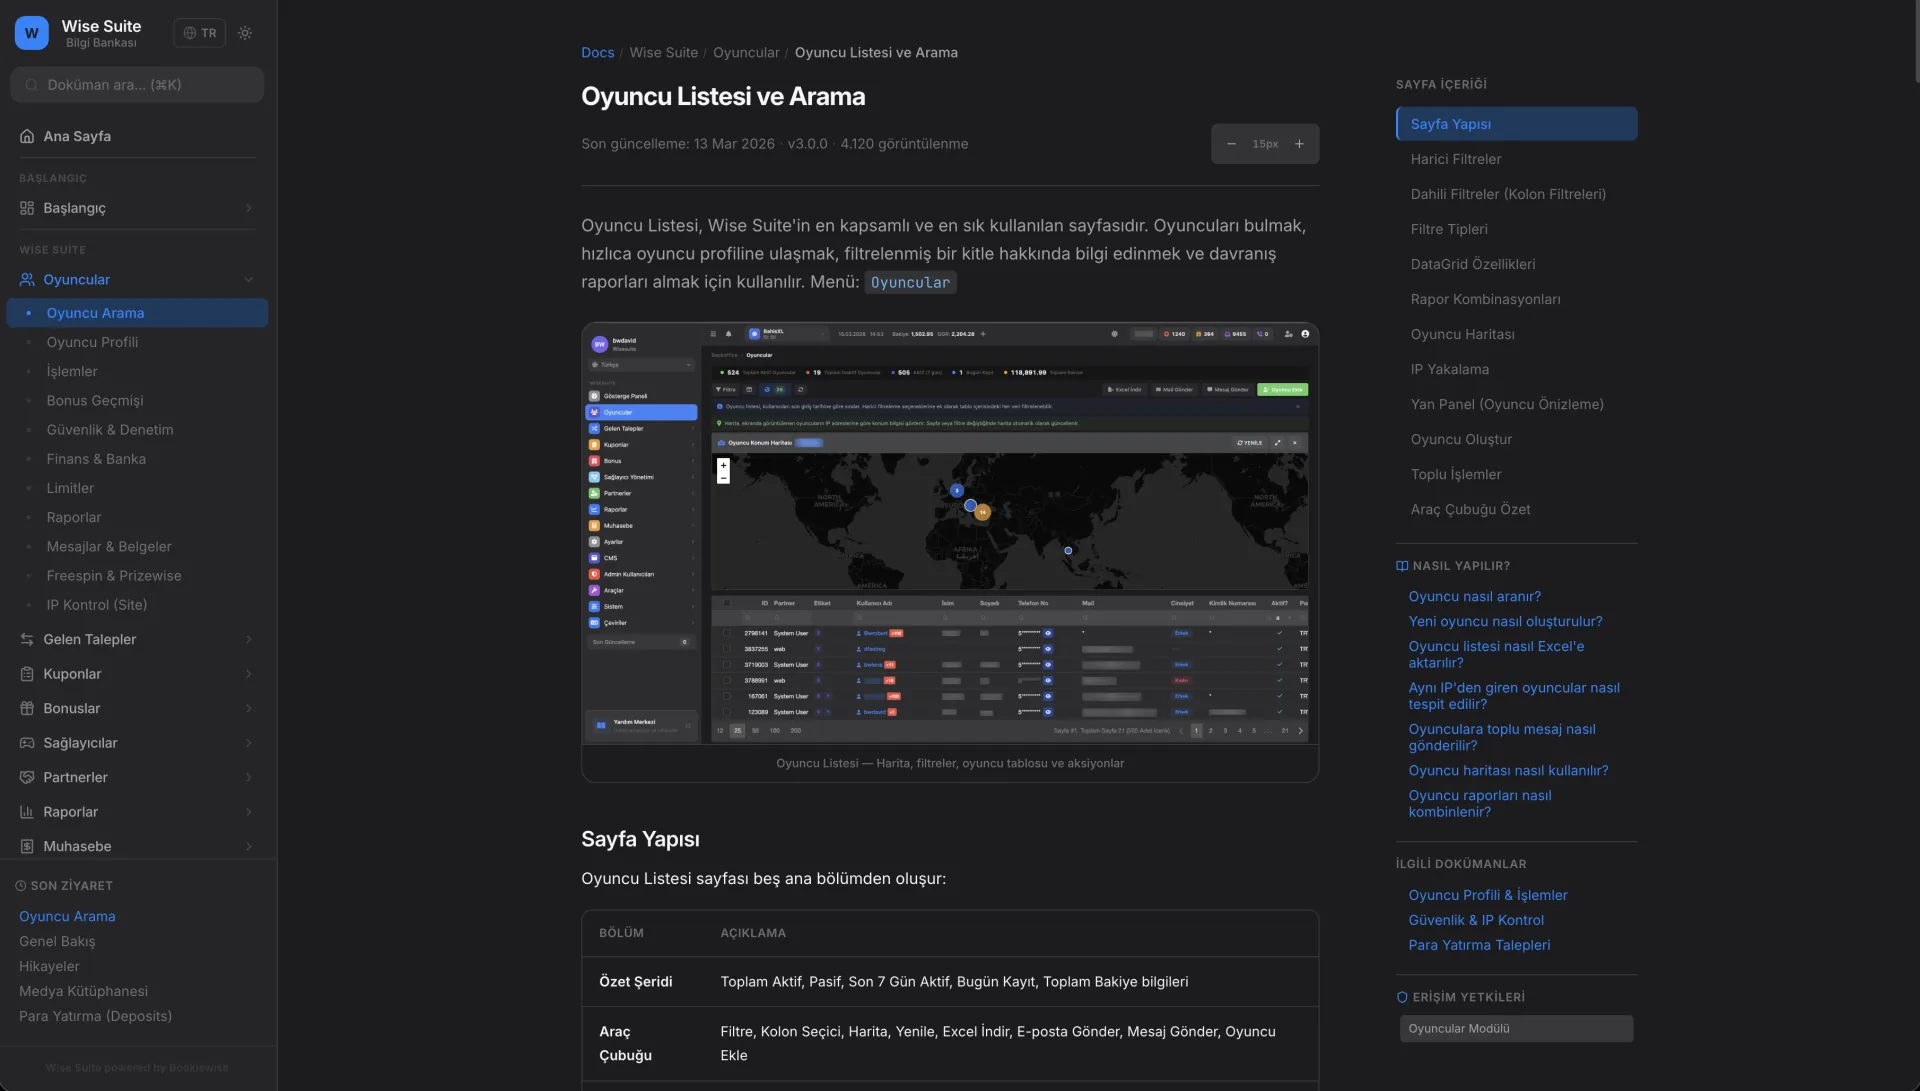Jump to Harici Filtreler in page contents
Image resolution: width=1920 pixels, height=1091 pixels.
(x=1455, y=159)
